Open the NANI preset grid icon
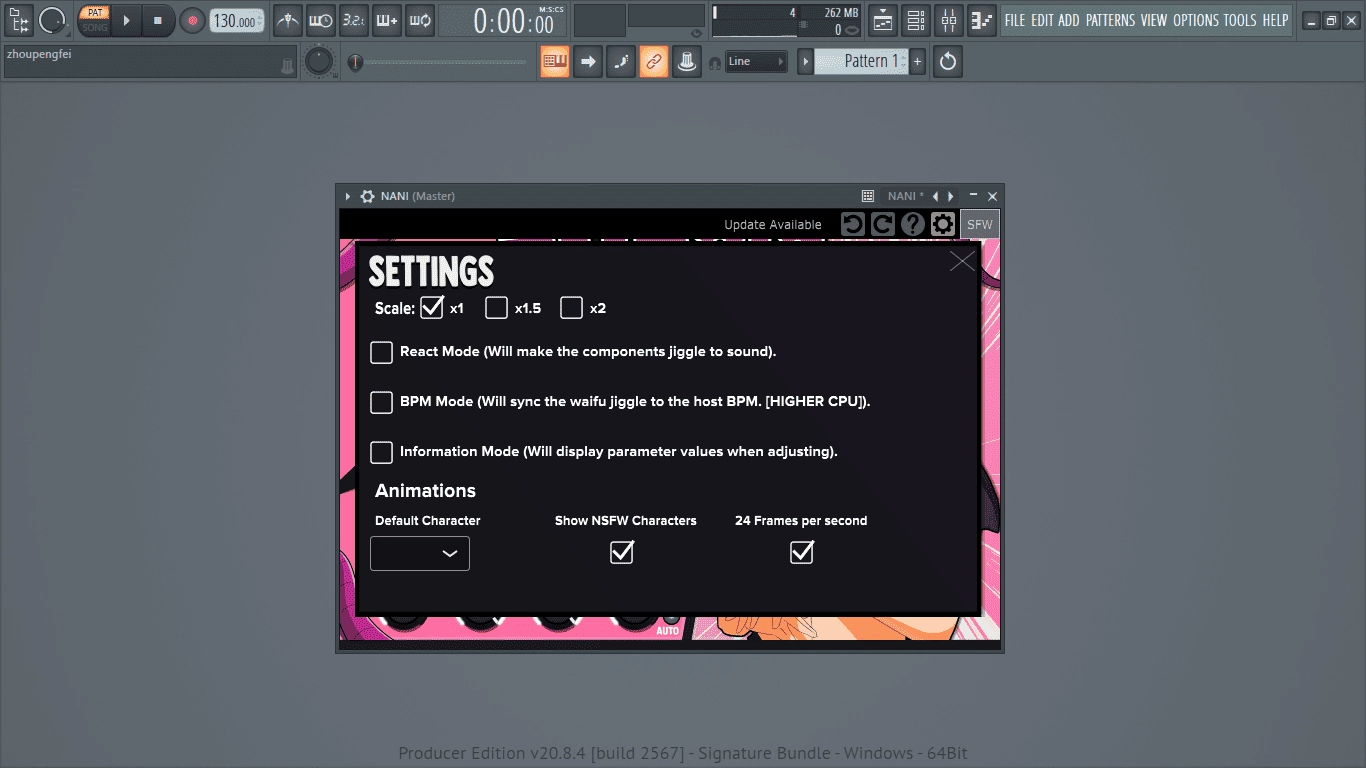1366x768 pixels. click(x=868, y=196)
